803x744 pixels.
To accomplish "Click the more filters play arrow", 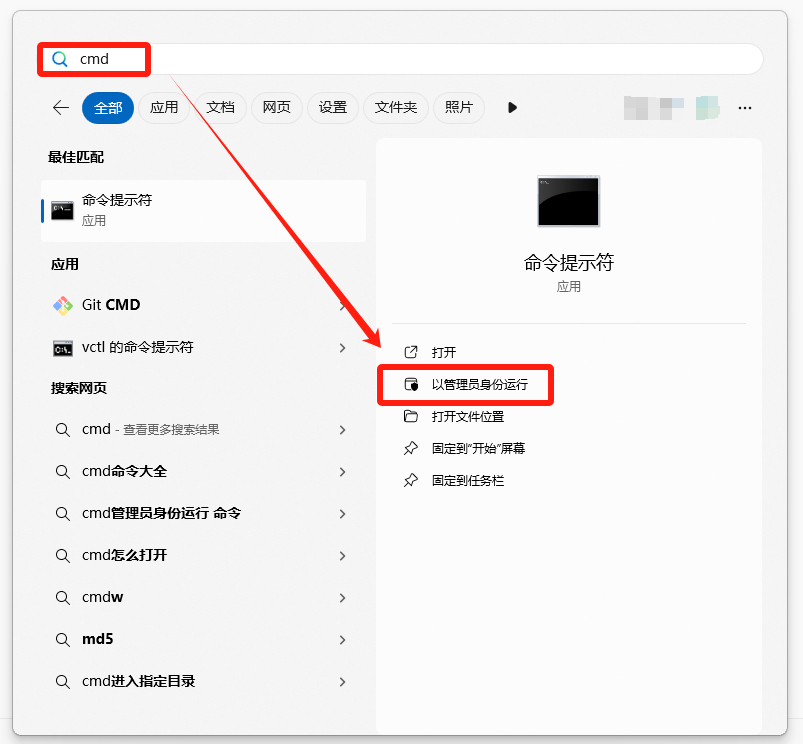I will point(512,108).
